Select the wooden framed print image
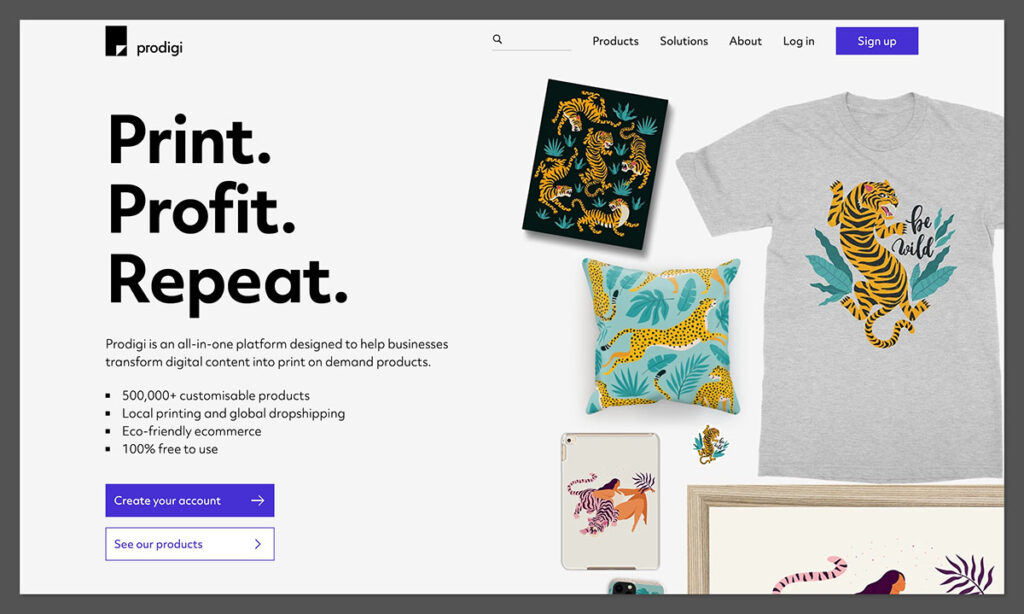The image size is (1024, 614). coord(846,540)
